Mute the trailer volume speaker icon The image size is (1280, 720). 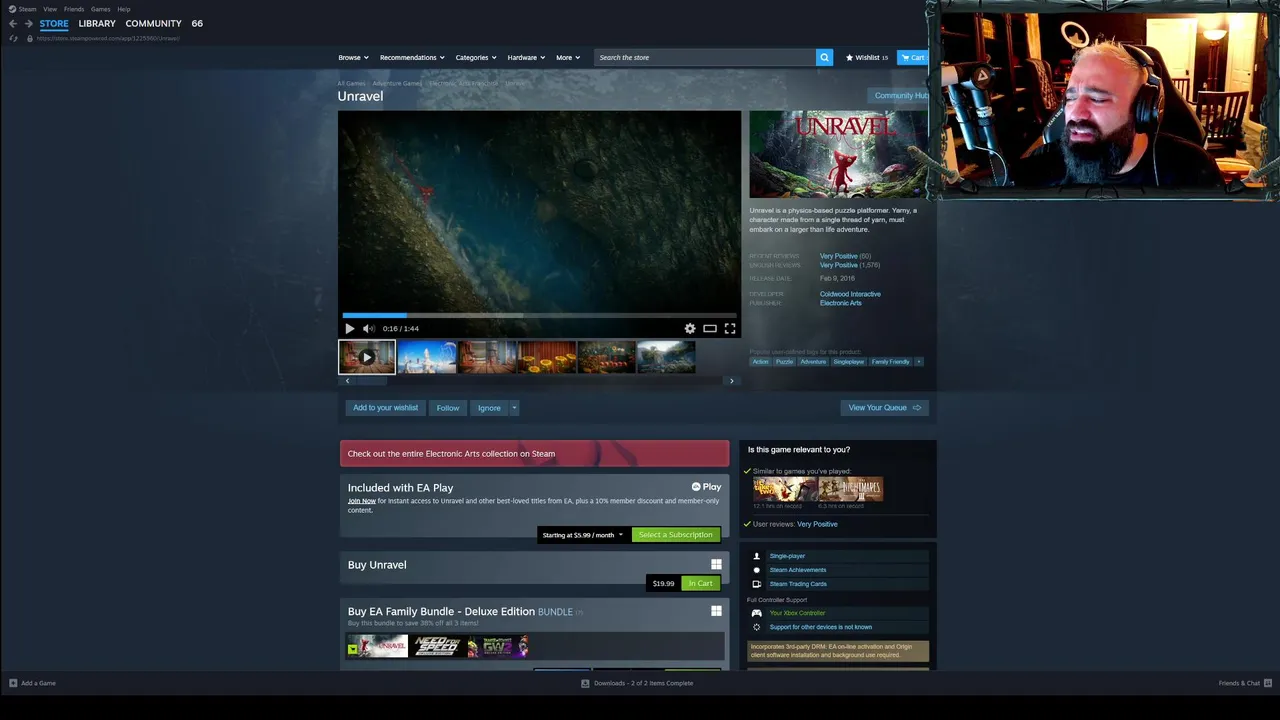(x=368, y=328)
